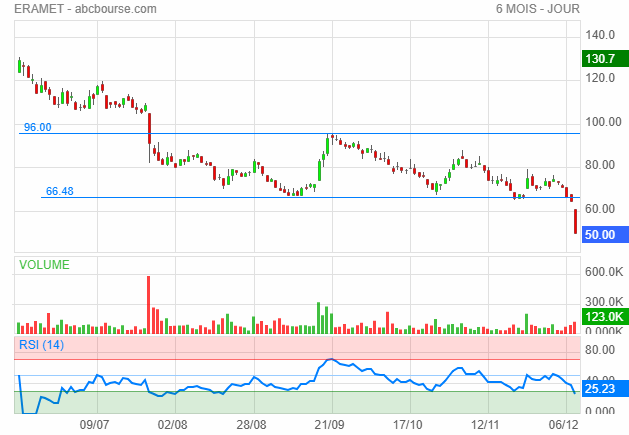The height and width of the screenshot is (435, 629).
Task: Click the 12/11 date label
Action: tap(485, 425)
